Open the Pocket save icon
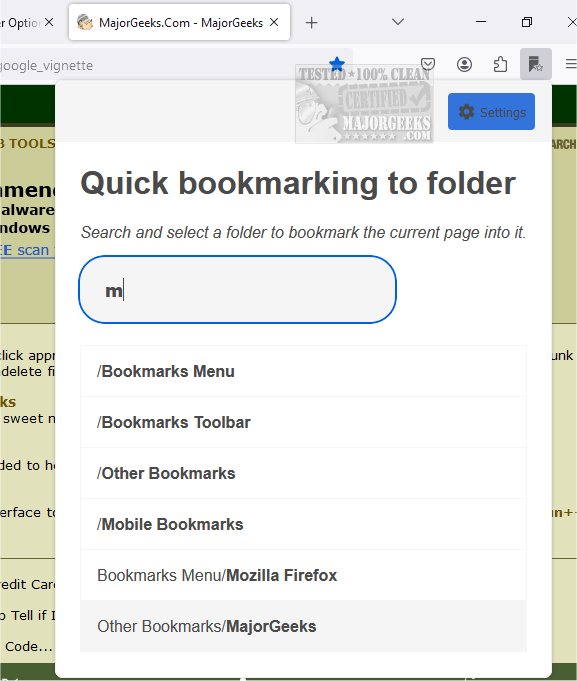The width and height of the screenshot is (577, 681). (428, 64)
